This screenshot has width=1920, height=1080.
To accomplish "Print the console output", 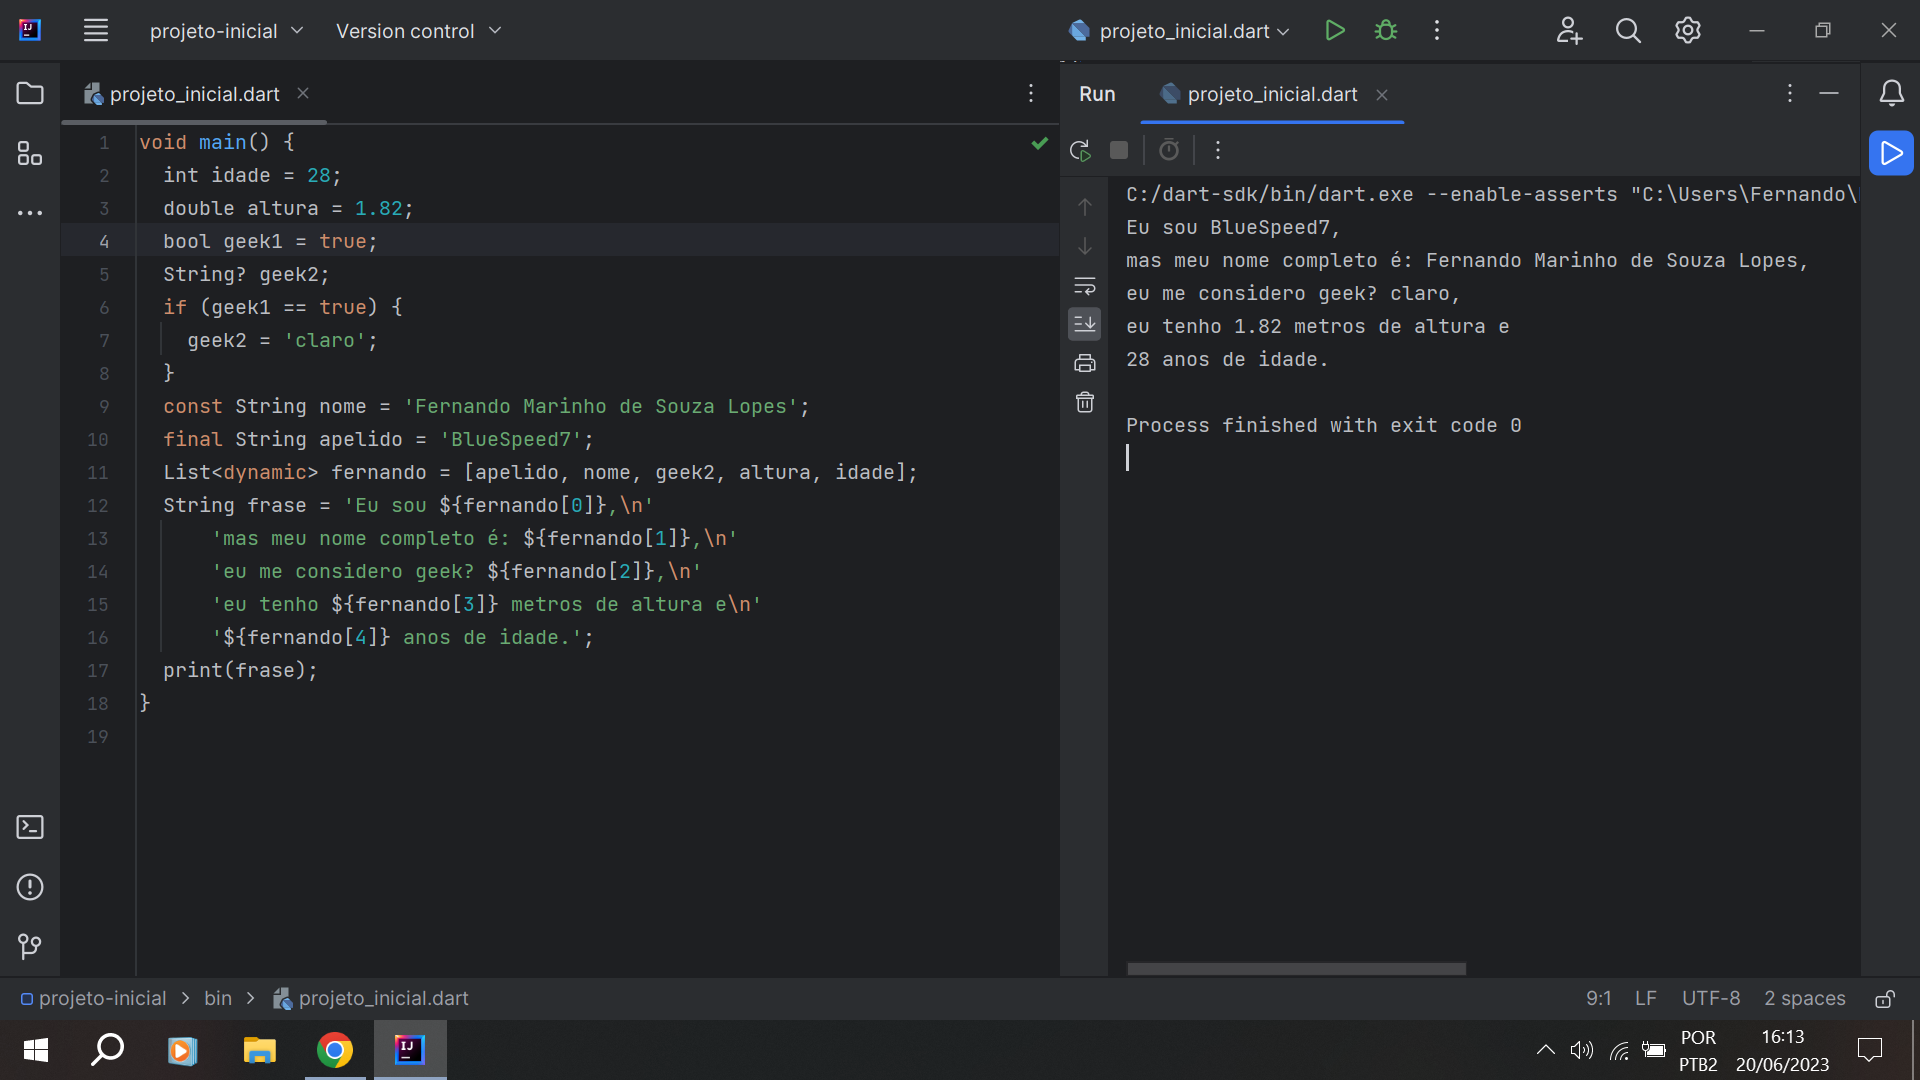I will (x=1085, y=363).
